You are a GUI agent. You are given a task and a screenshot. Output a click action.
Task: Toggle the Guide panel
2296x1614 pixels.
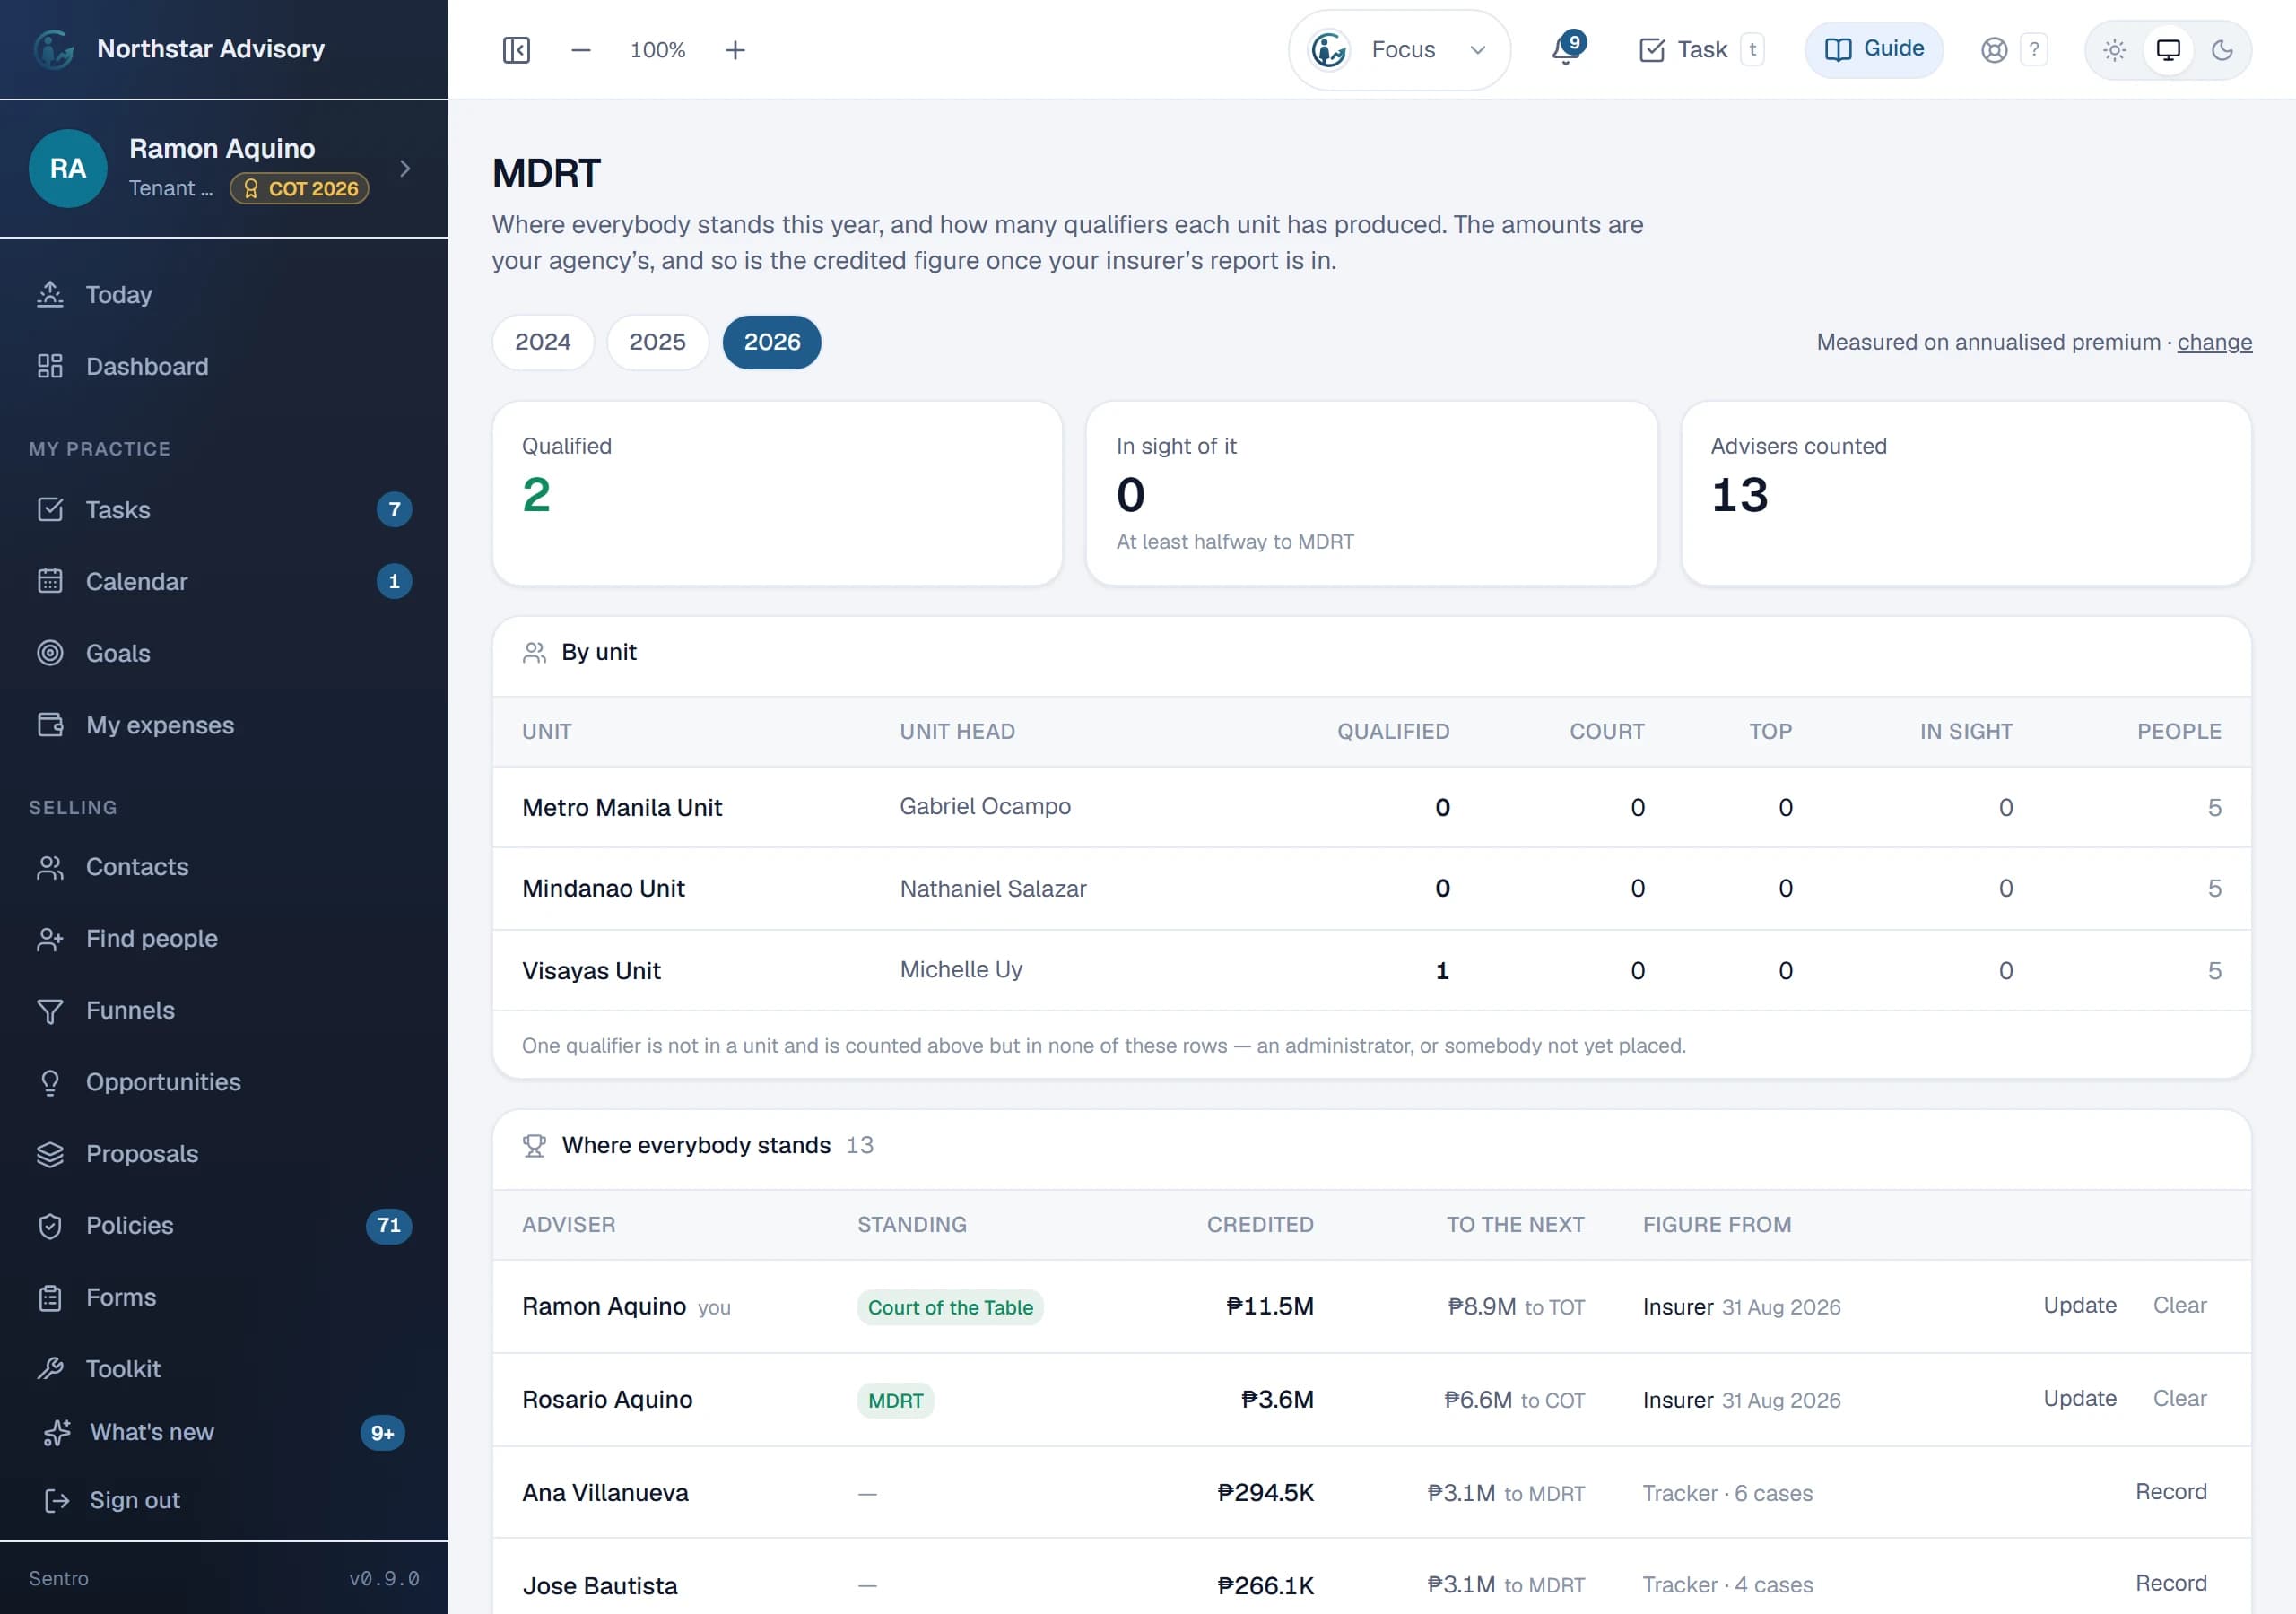[1873, 50]
